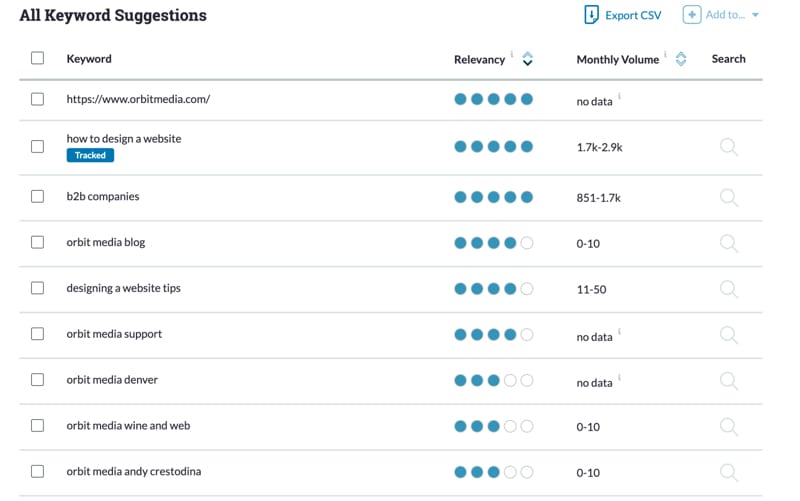Click 'no data' info icon in orbitmedia.com row
Image resolution: width=800 pixels, height=501 pixels.
click(620, 96)
